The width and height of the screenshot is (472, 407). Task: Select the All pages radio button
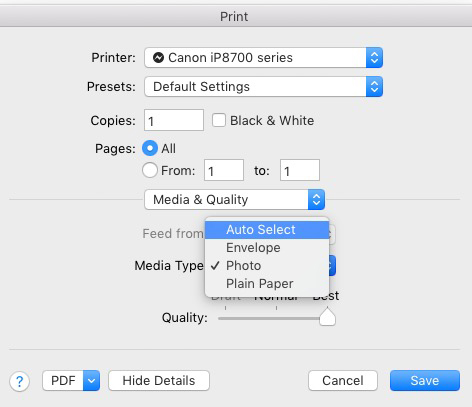[x=150, y=148]
